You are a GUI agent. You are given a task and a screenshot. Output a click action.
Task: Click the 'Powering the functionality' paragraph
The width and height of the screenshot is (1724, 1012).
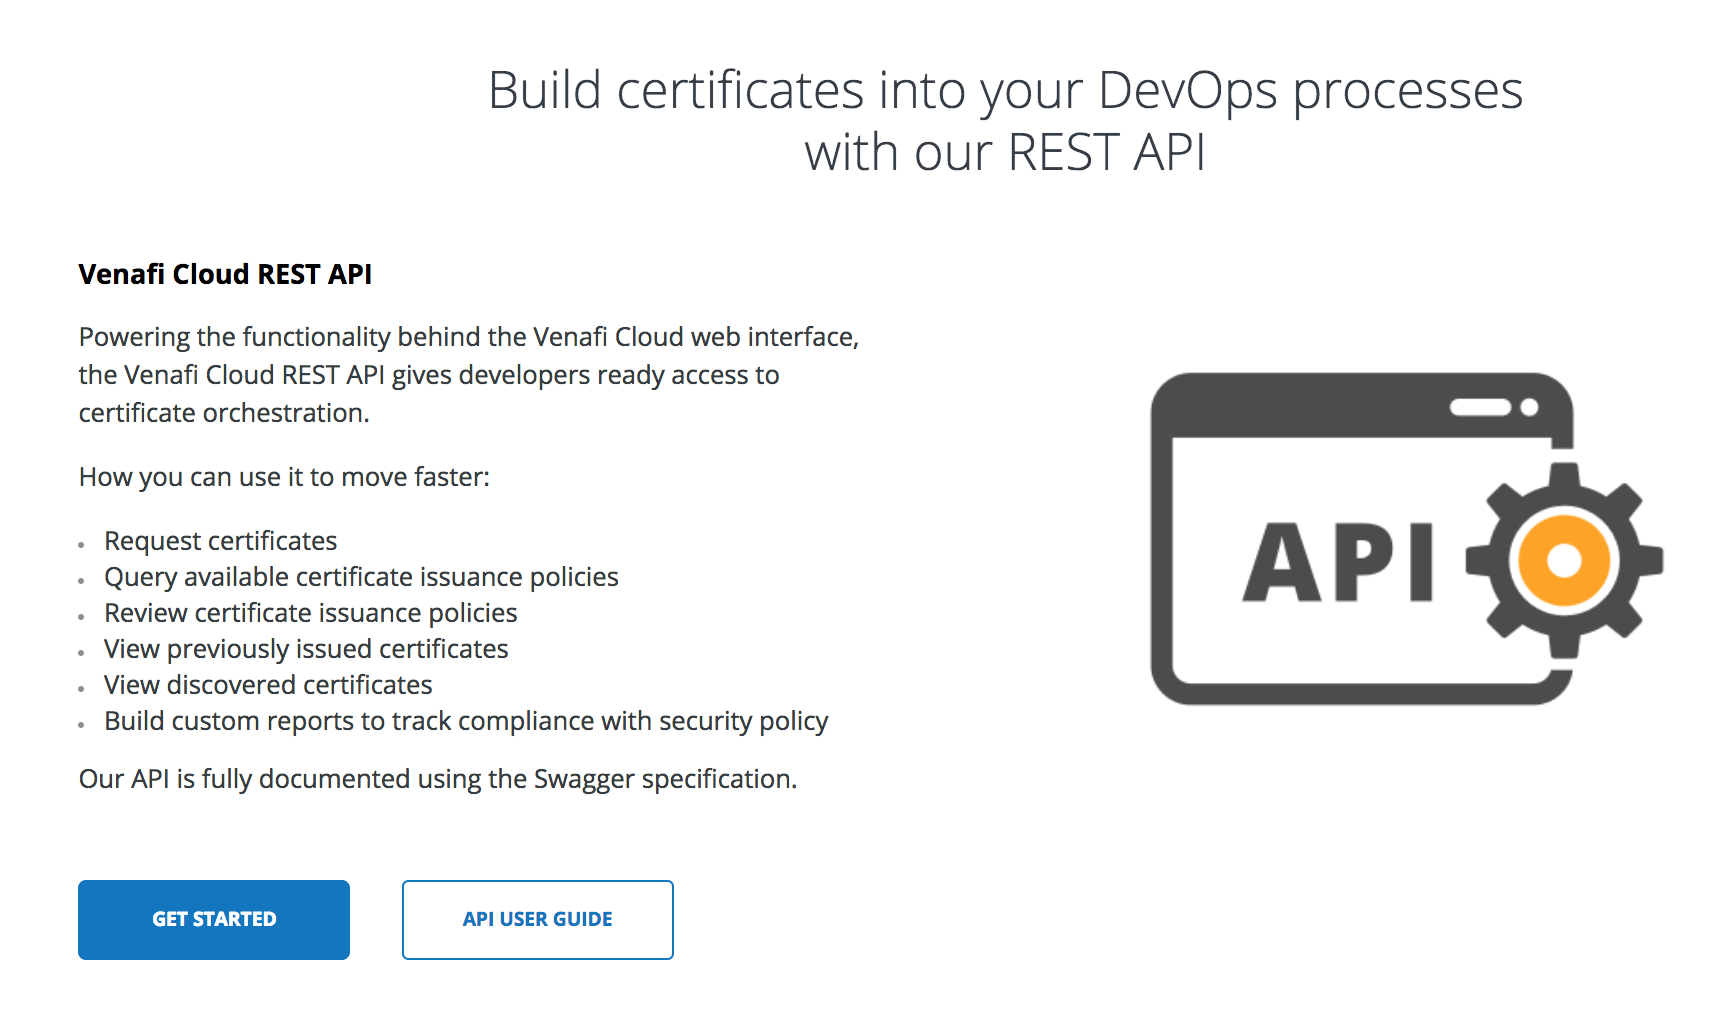coord(469,375)
